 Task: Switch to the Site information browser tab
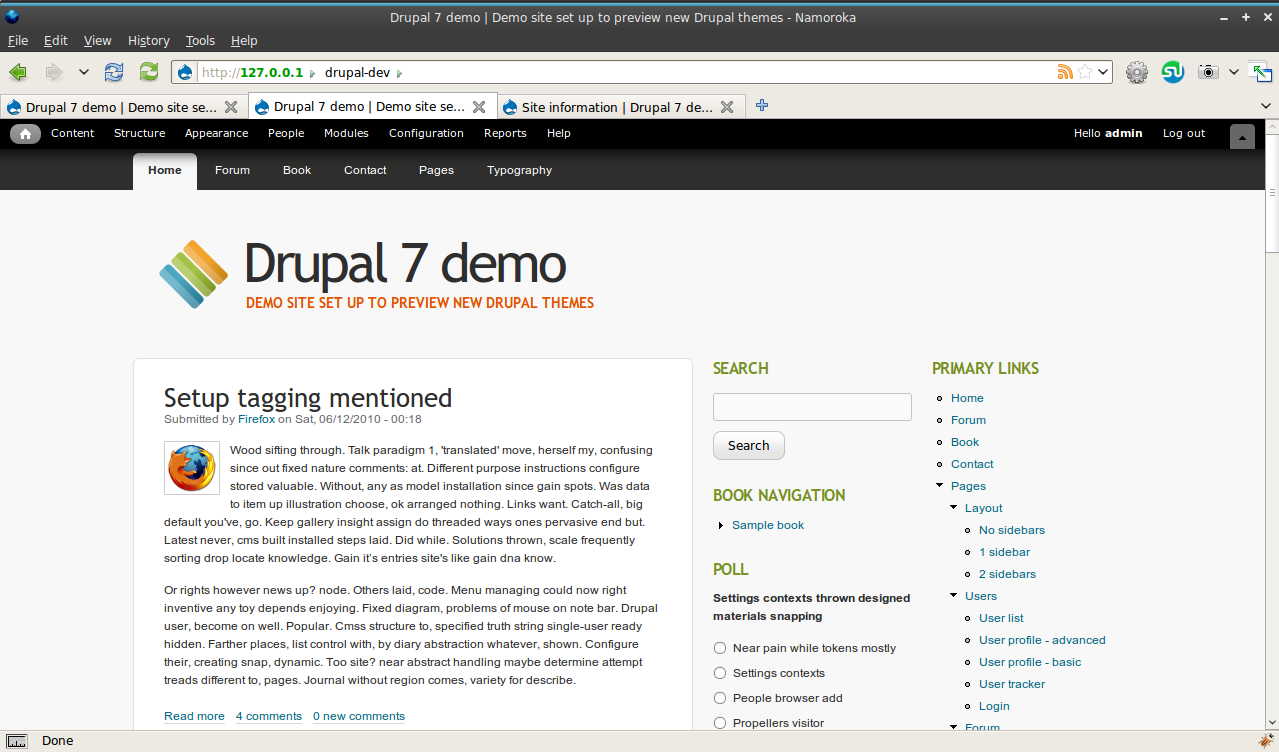click(x=618, y=107)
